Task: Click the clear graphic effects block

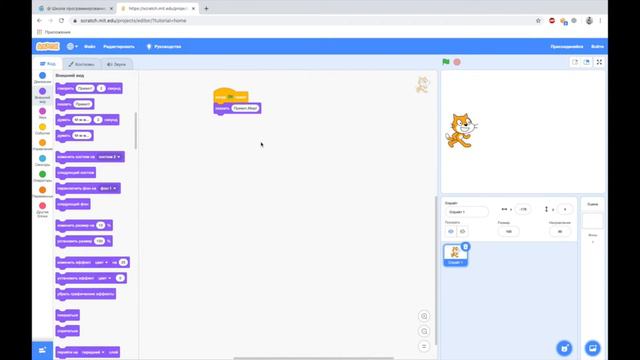Action: [86, 294]
